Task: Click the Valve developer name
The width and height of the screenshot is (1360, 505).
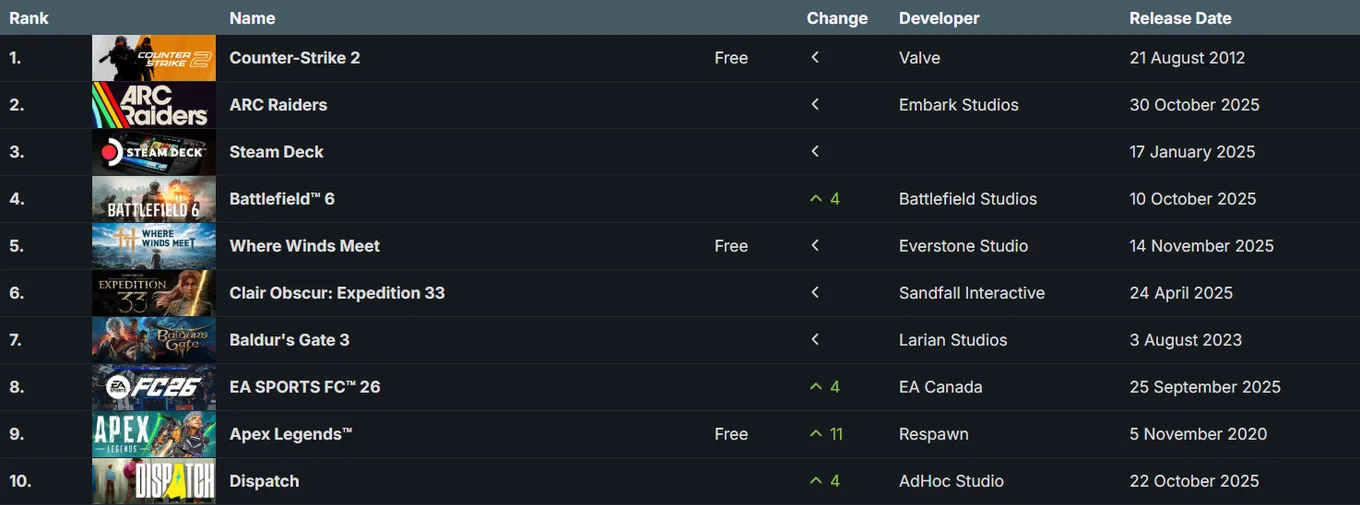Action: (919, 58)
